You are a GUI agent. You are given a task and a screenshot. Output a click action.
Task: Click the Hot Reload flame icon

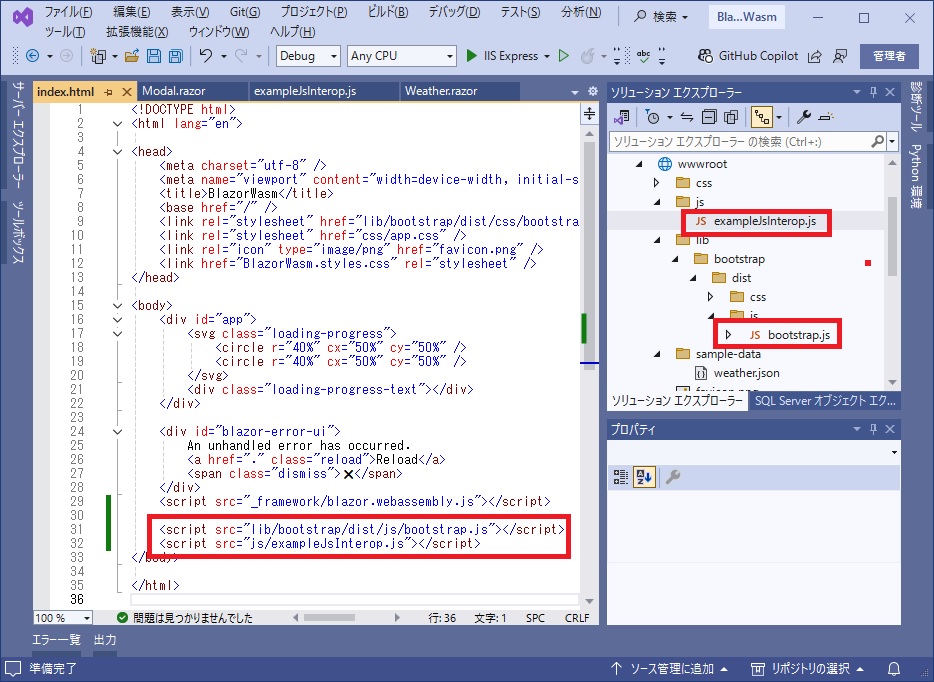coord(587,56)
